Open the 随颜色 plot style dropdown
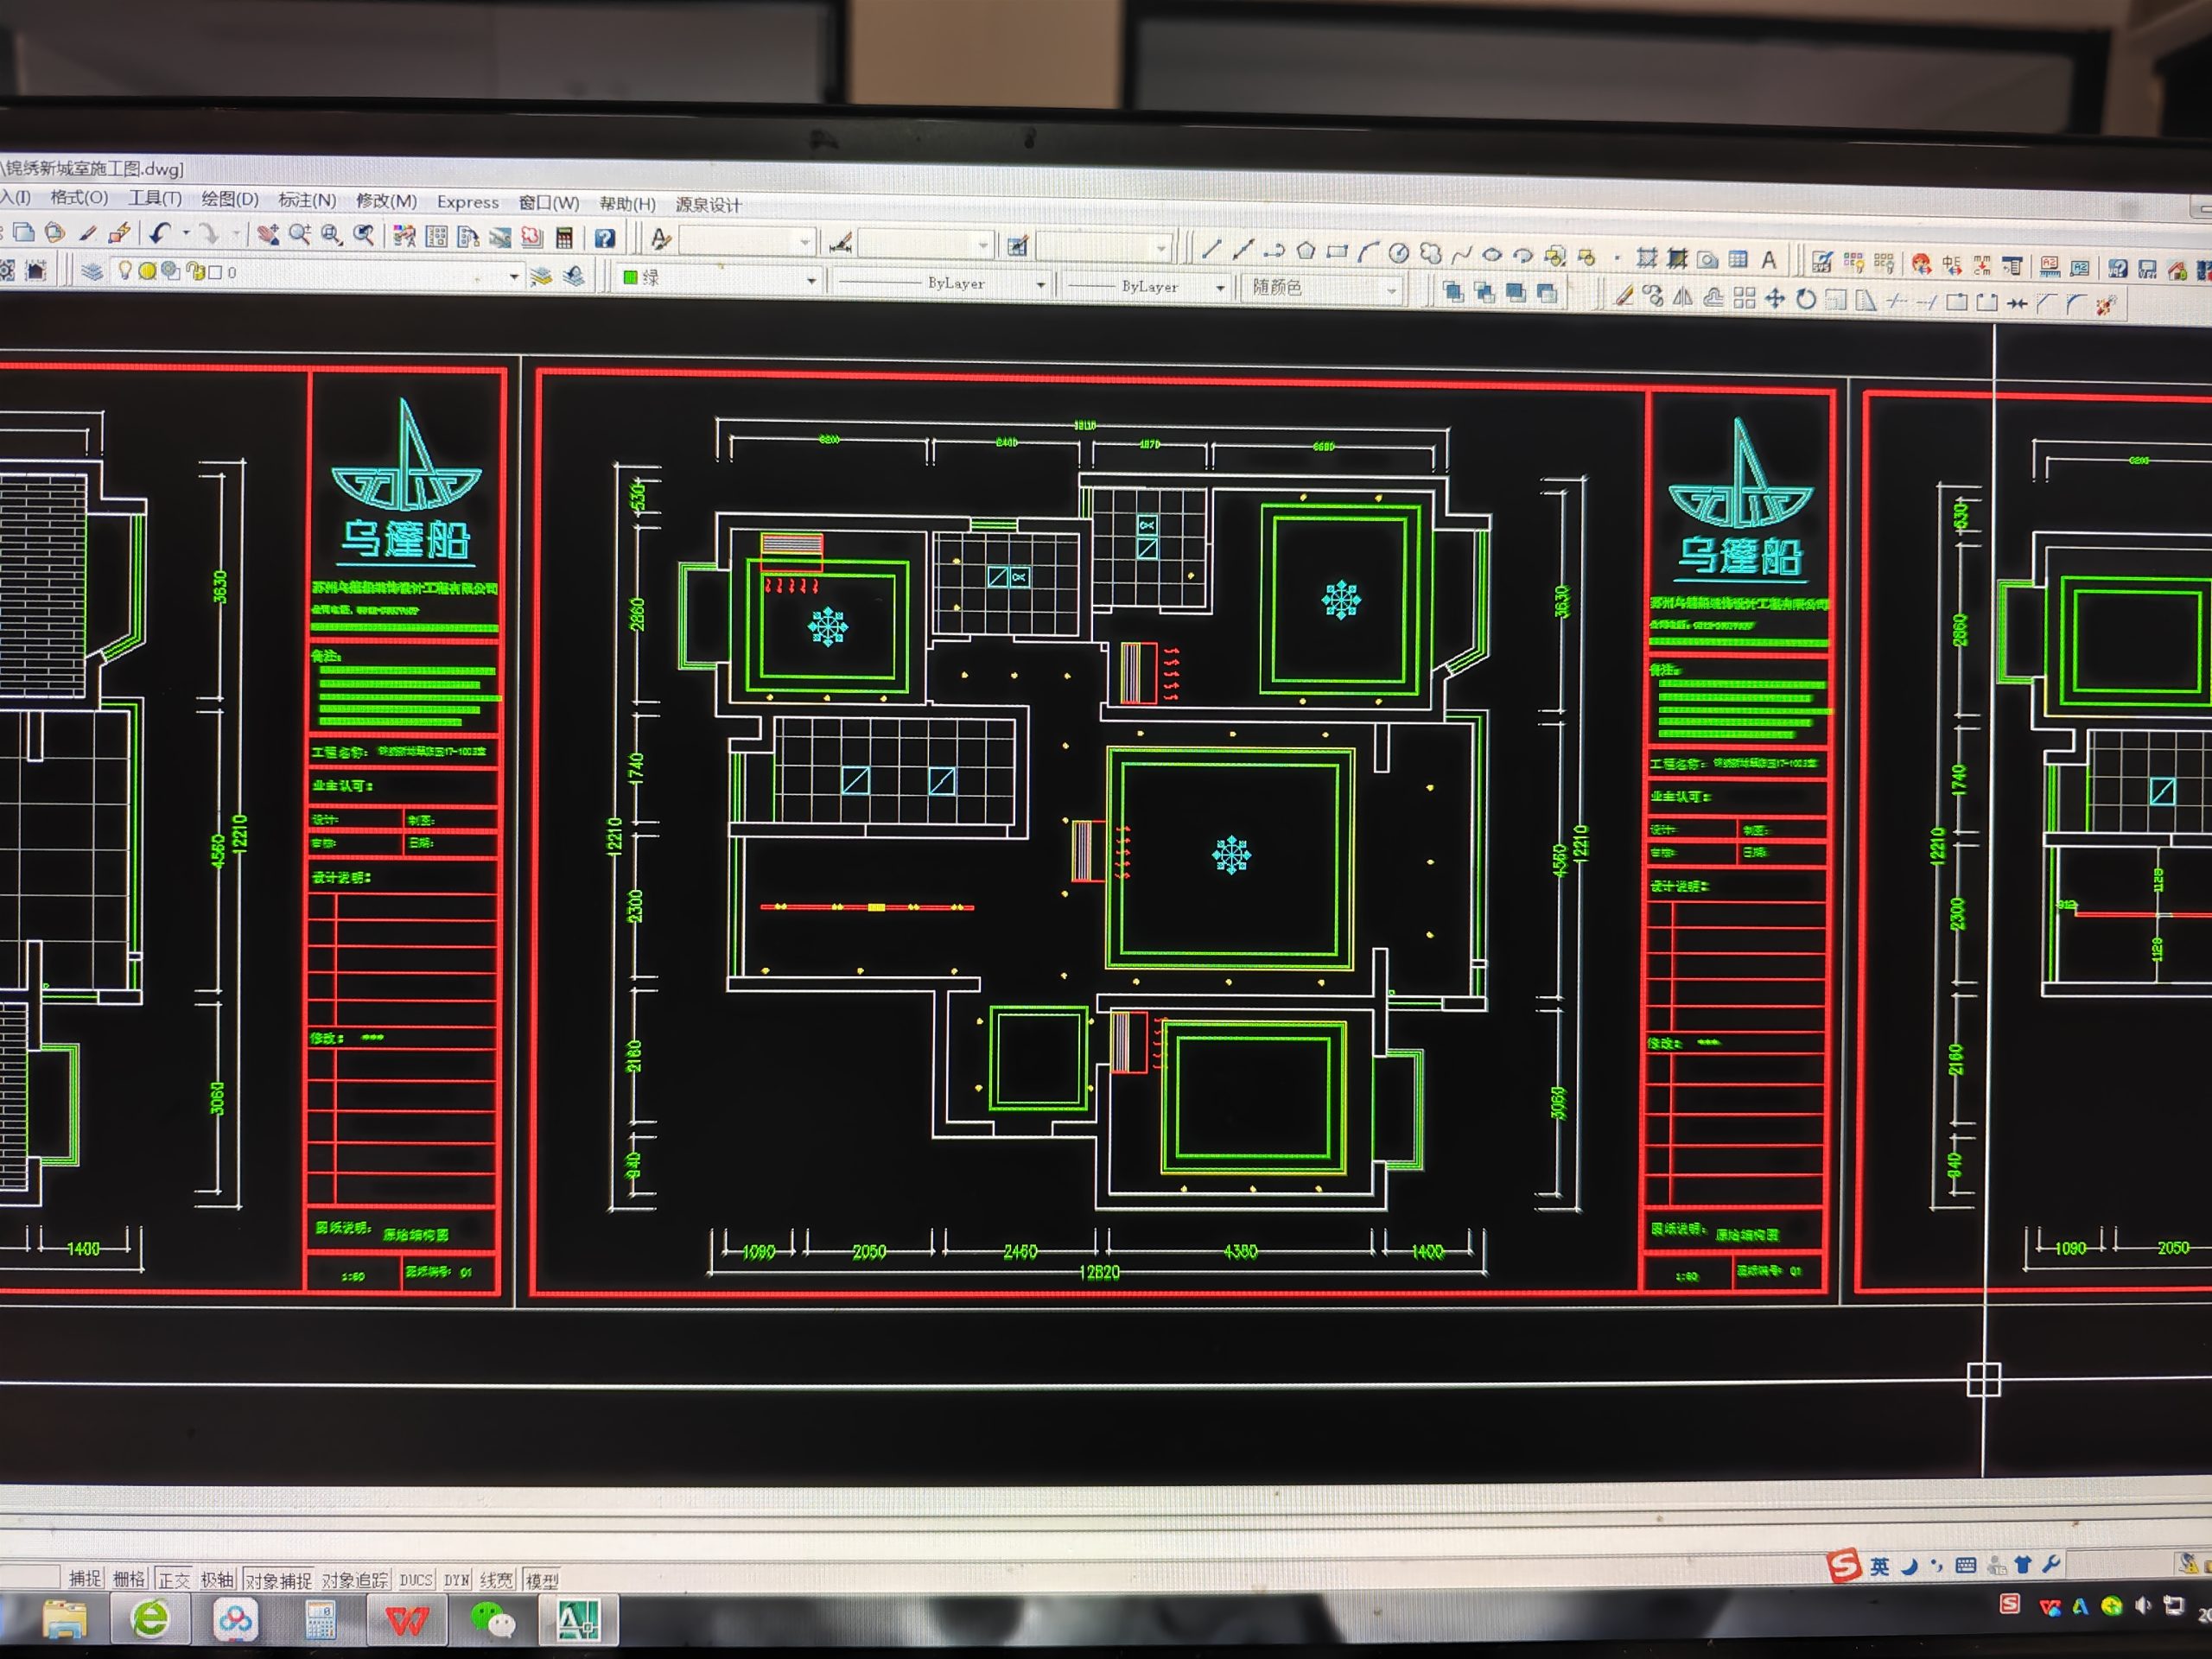The width and height of the screenshot is (2212, 1659). click(x=1391, y=290)
